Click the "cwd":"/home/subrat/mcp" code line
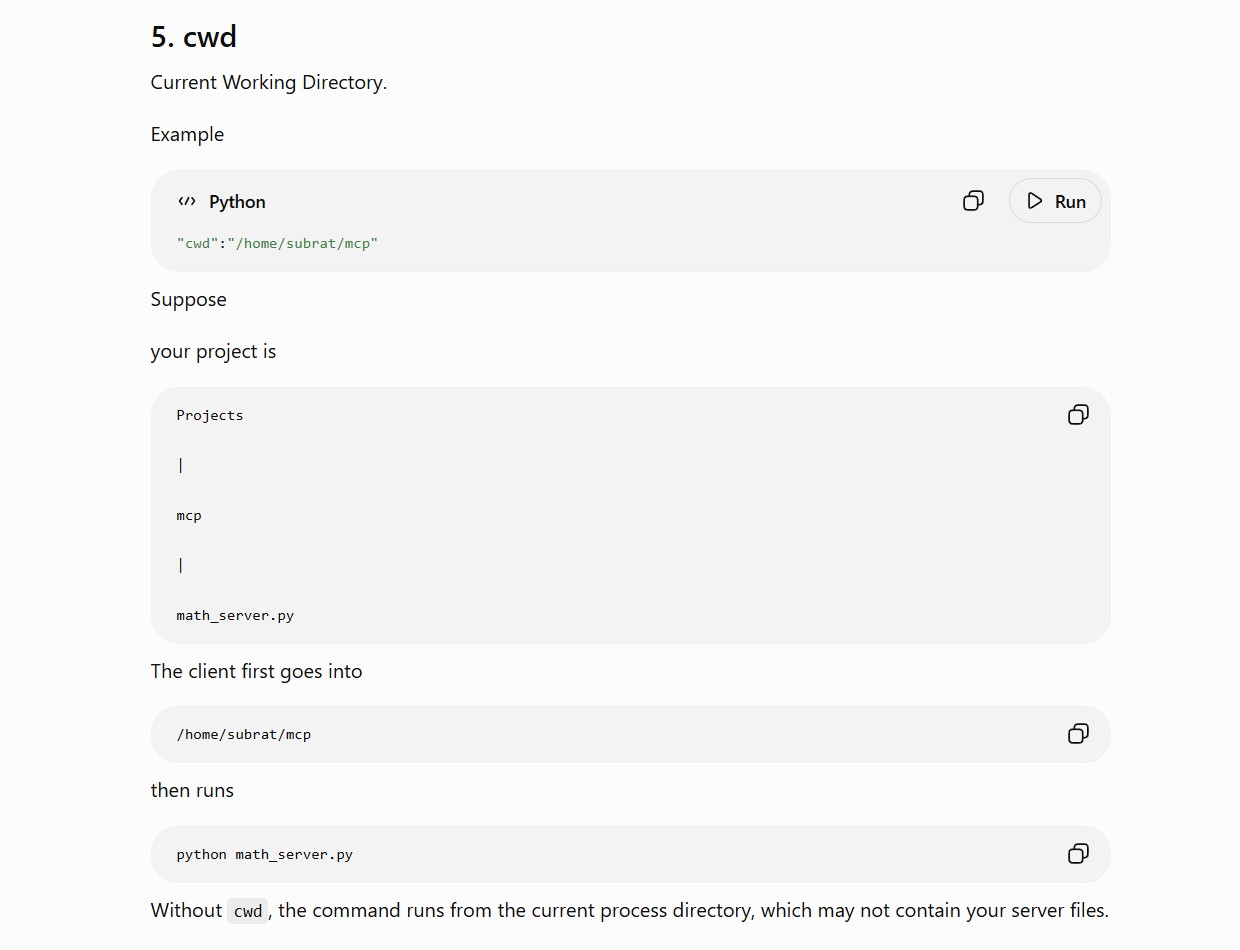 tap(277, 243)
